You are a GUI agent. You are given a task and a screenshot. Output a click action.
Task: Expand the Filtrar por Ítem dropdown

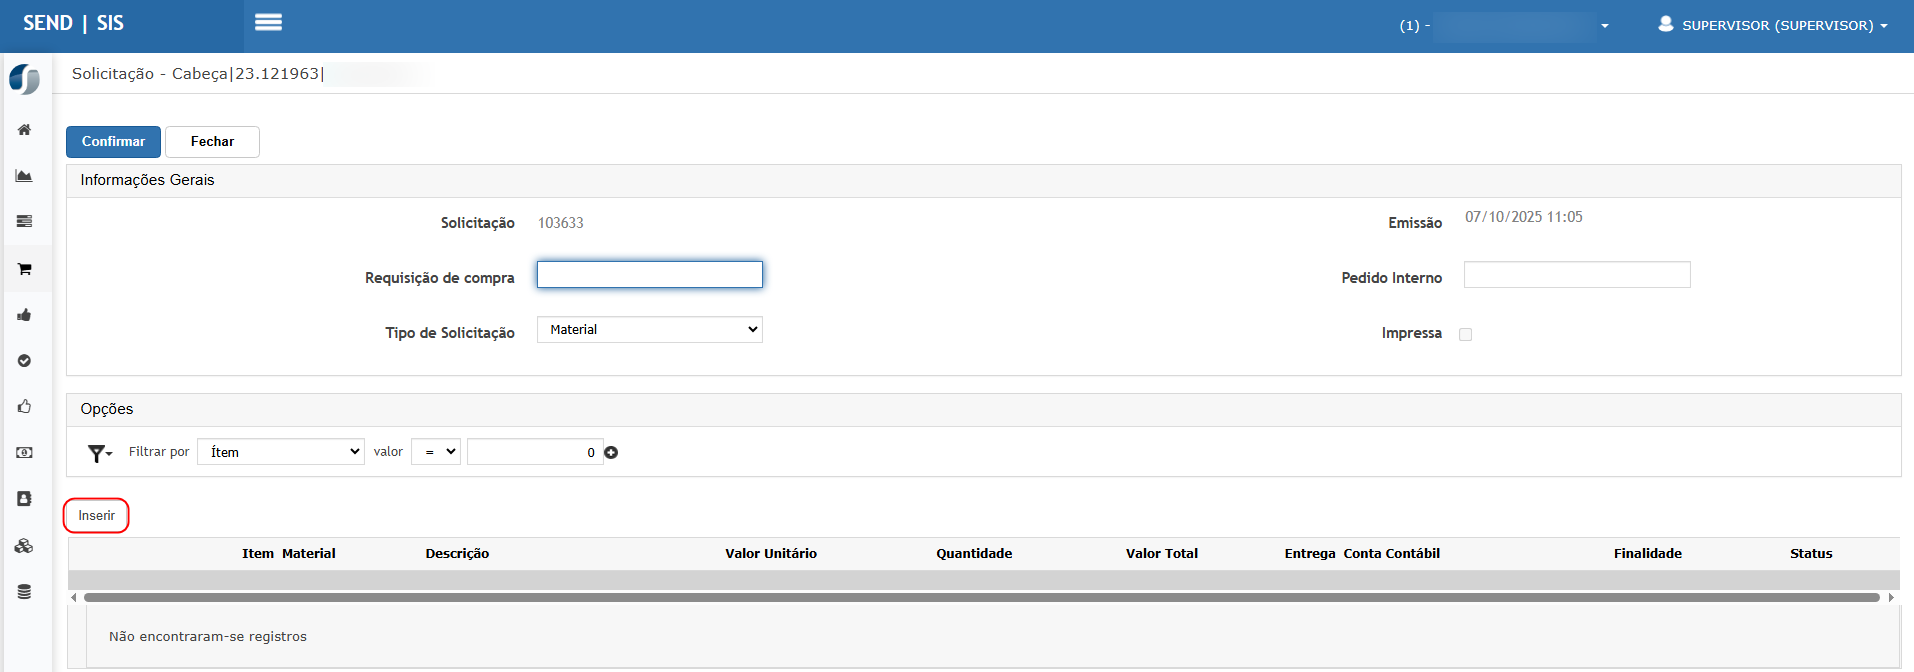(x=280, y=452)
